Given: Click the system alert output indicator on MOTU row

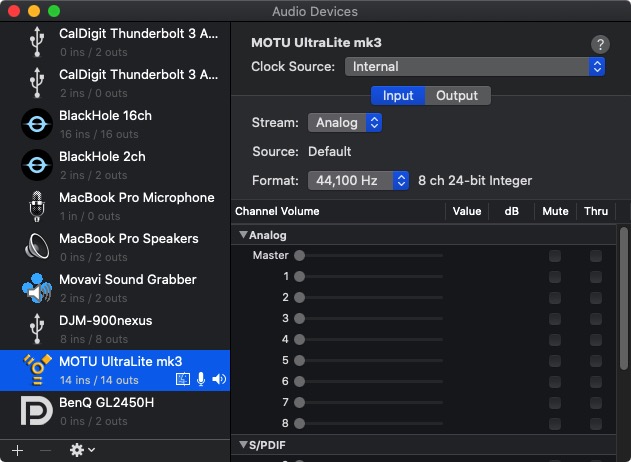Looking at the screenshot, I should (183, 379).
